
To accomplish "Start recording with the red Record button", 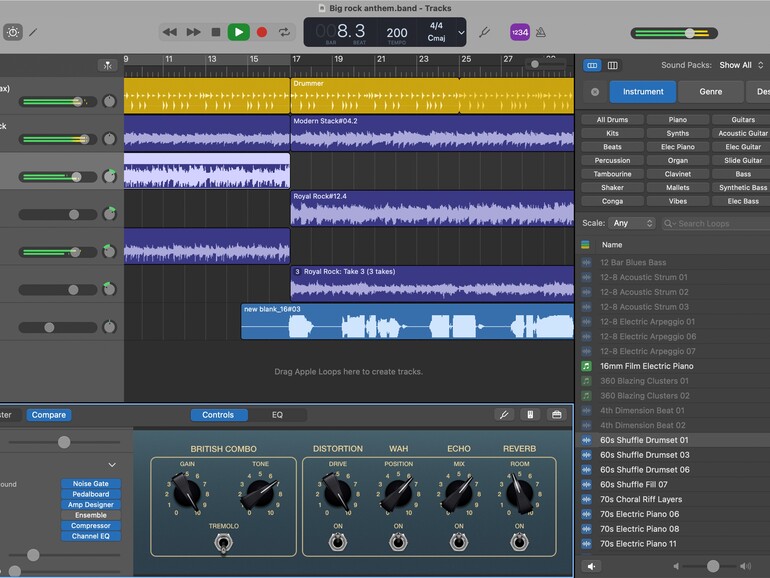I will 262,32.
